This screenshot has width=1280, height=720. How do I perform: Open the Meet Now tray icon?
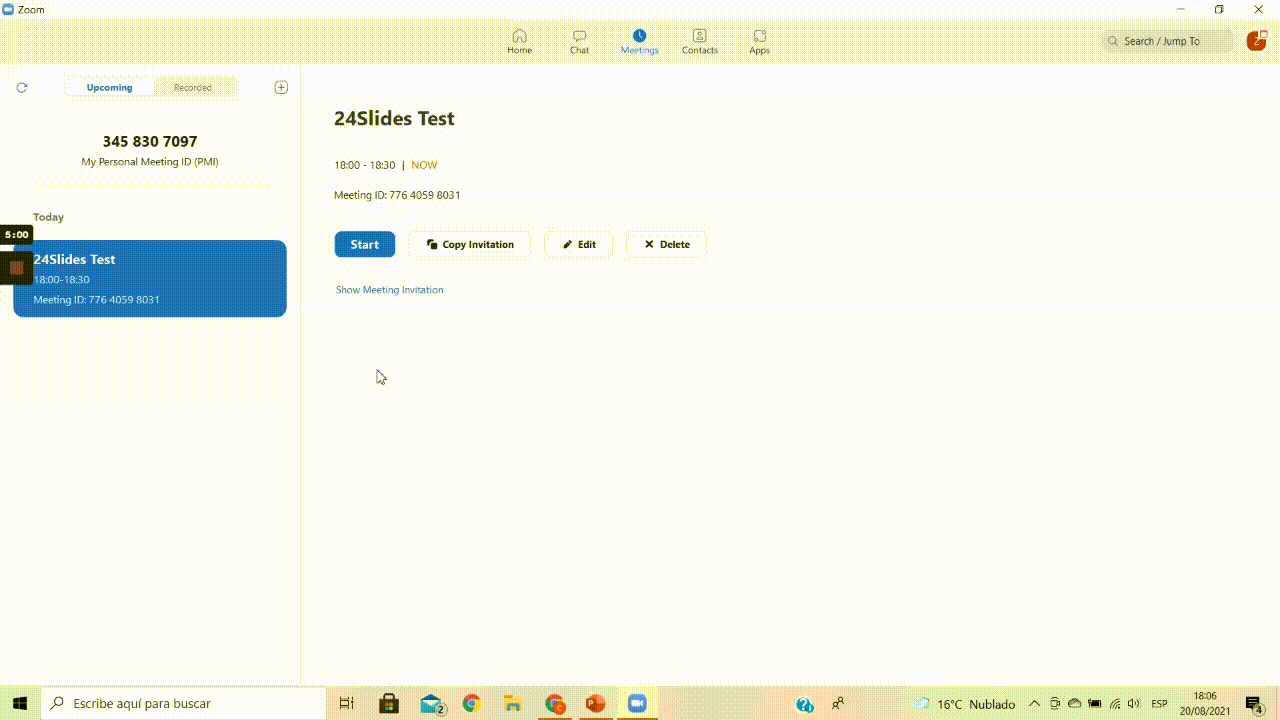pos(1054,704)
